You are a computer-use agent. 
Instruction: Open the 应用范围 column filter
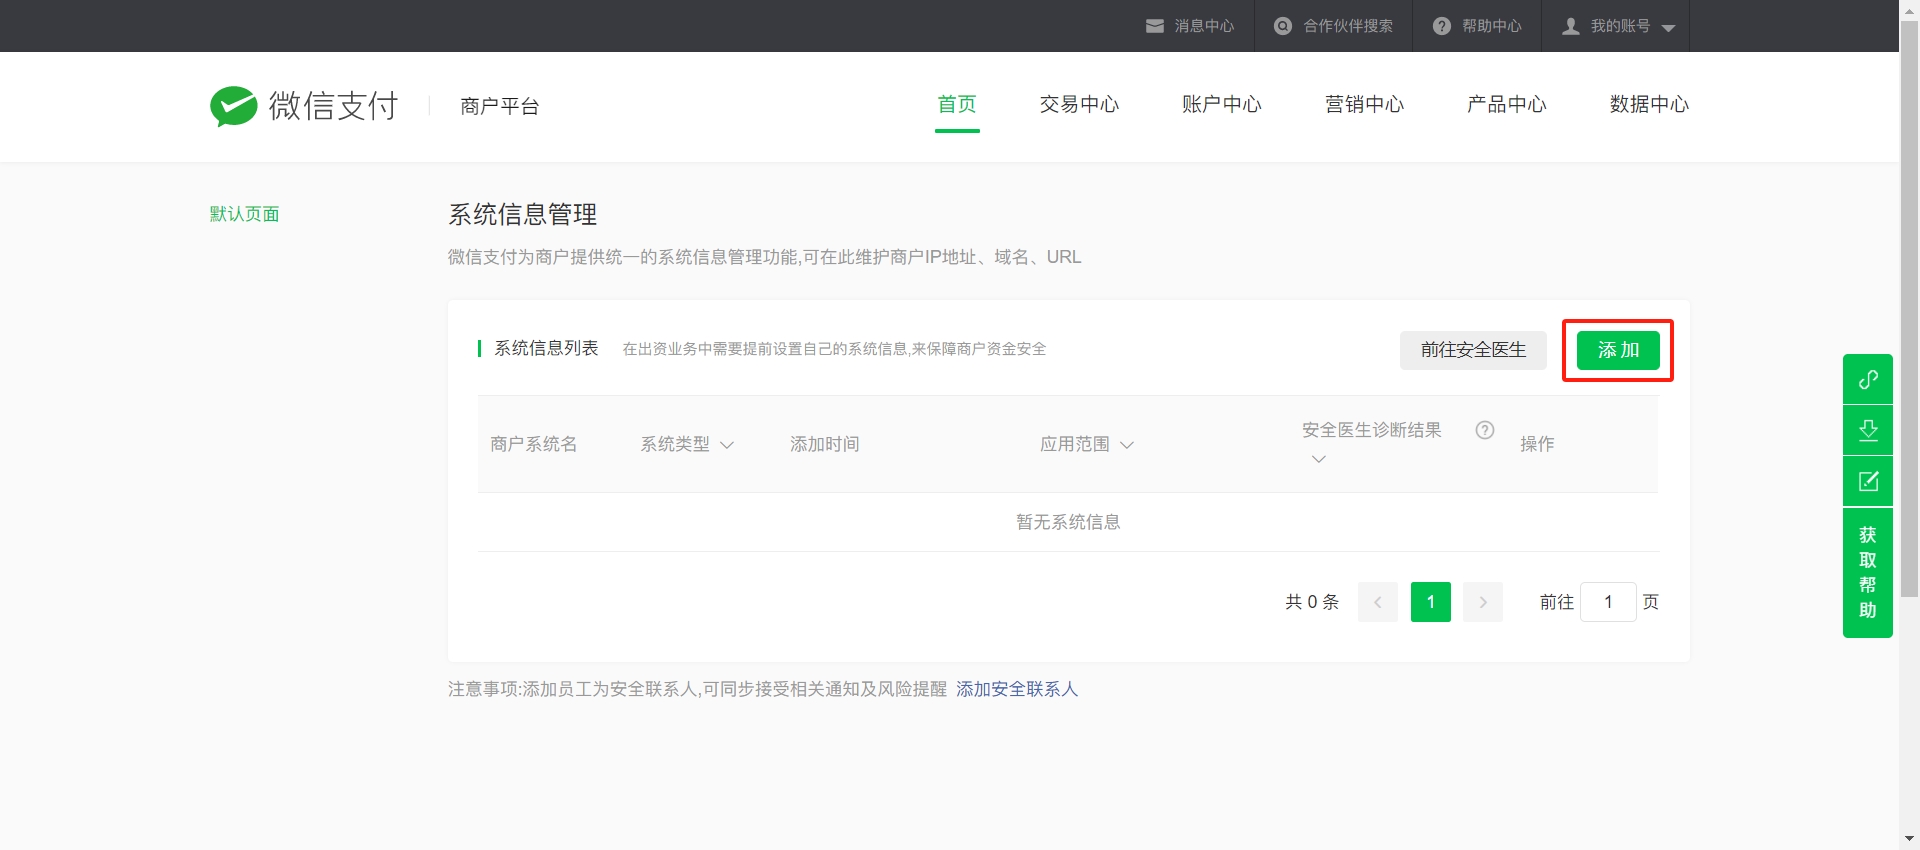point(1127,445)
